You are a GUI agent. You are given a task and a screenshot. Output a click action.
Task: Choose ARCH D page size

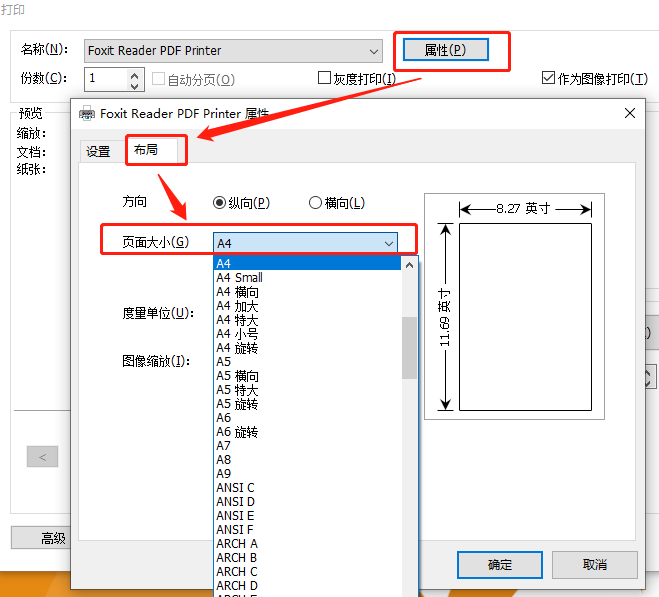(308, 586)
